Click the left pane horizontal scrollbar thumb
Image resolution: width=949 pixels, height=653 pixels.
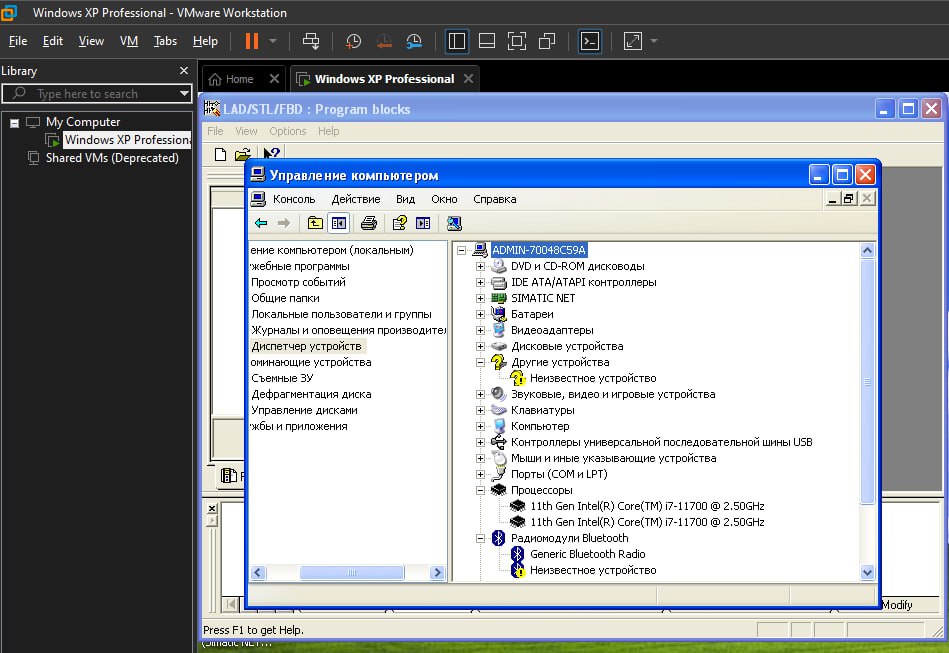click(x=352, y=573)
